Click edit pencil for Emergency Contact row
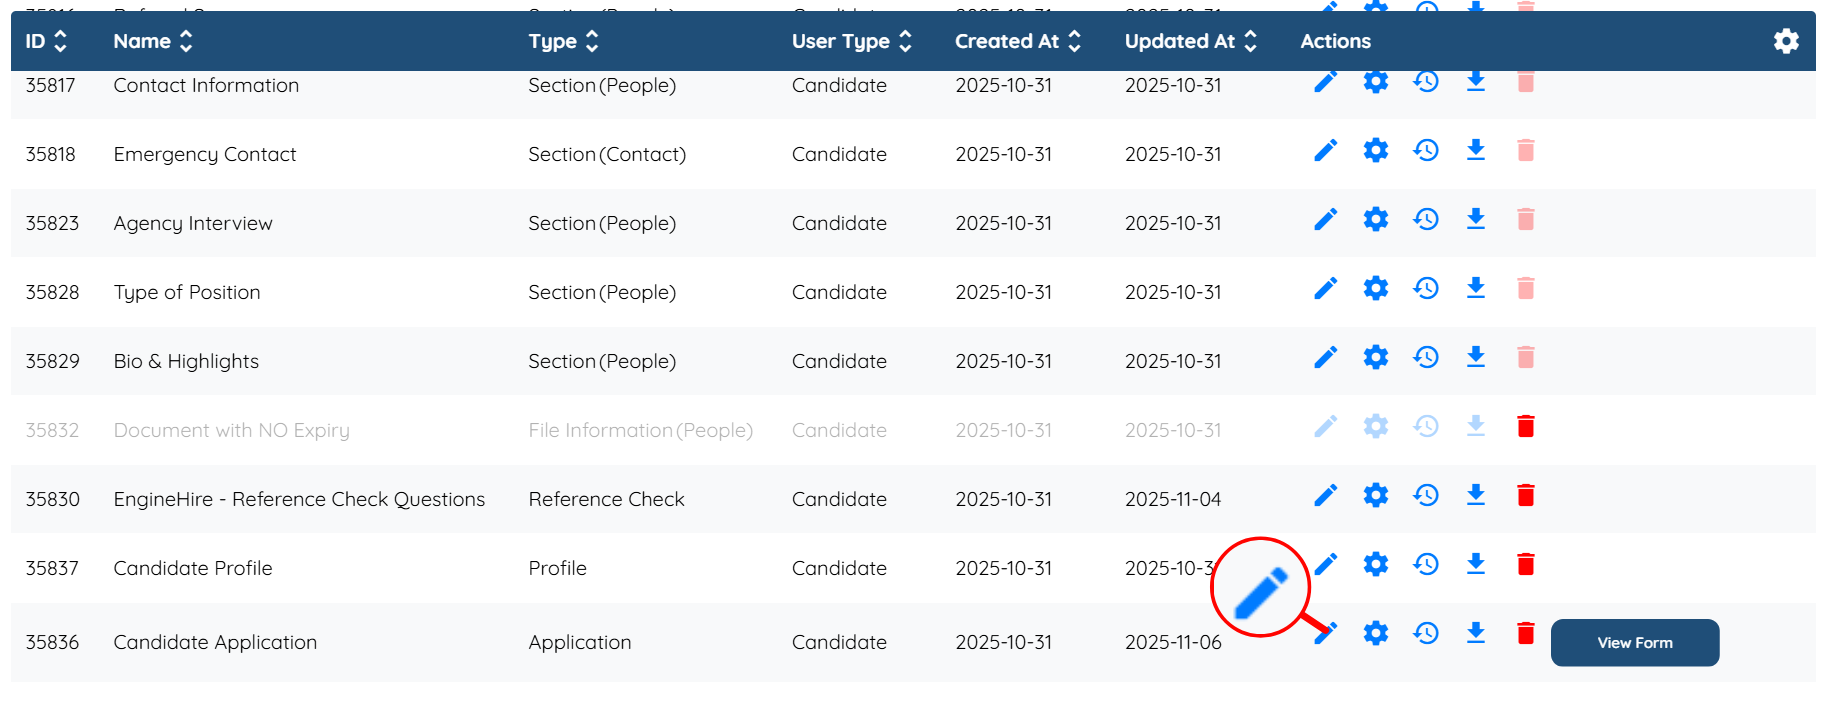This screenshot has width=1822, height=709. (1325, 151)
